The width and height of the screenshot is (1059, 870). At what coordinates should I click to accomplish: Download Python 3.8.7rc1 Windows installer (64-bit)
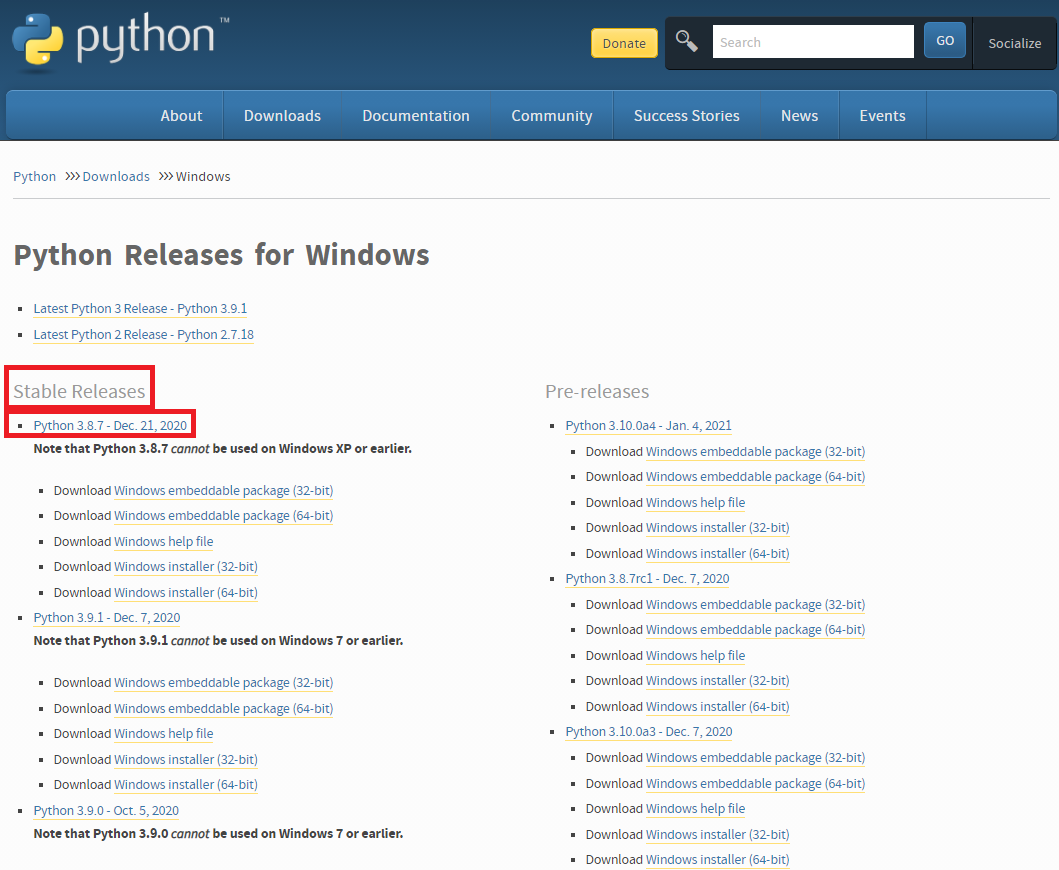pyautogui.click(x=717, y=707)
